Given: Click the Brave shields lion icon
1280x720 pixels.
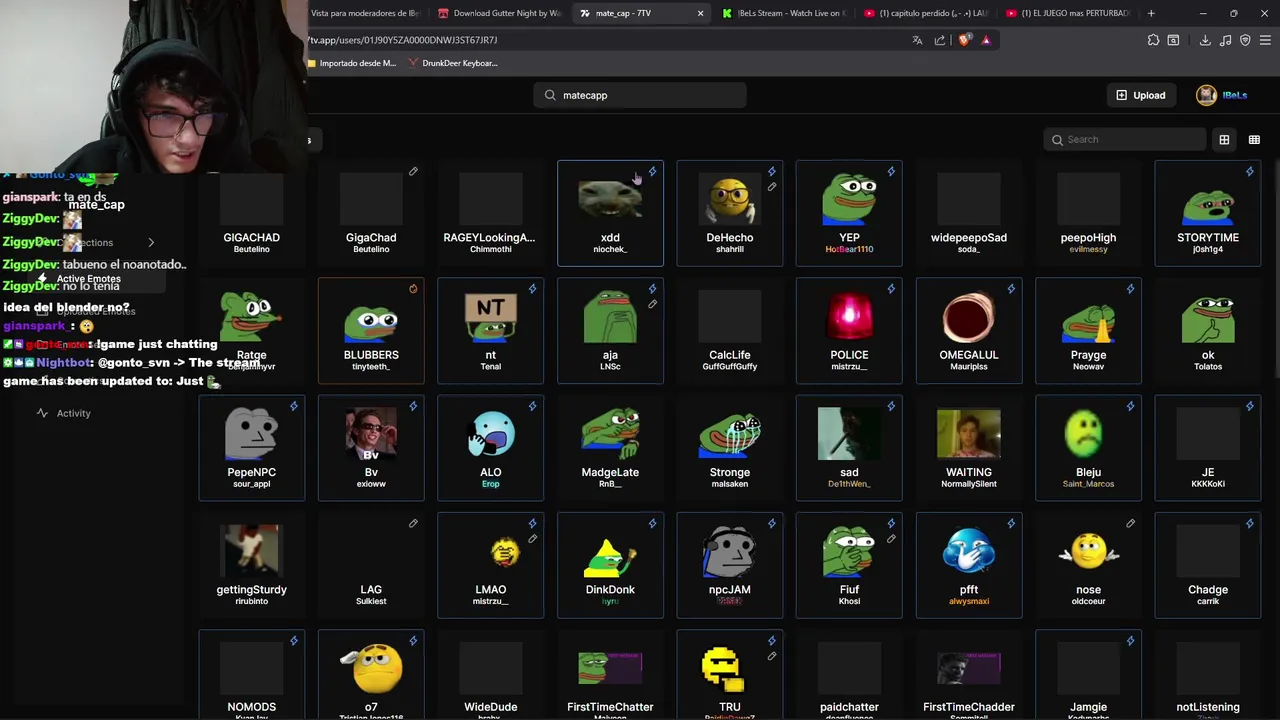Looking at the screenshot, I should click(x=964, y=40).
